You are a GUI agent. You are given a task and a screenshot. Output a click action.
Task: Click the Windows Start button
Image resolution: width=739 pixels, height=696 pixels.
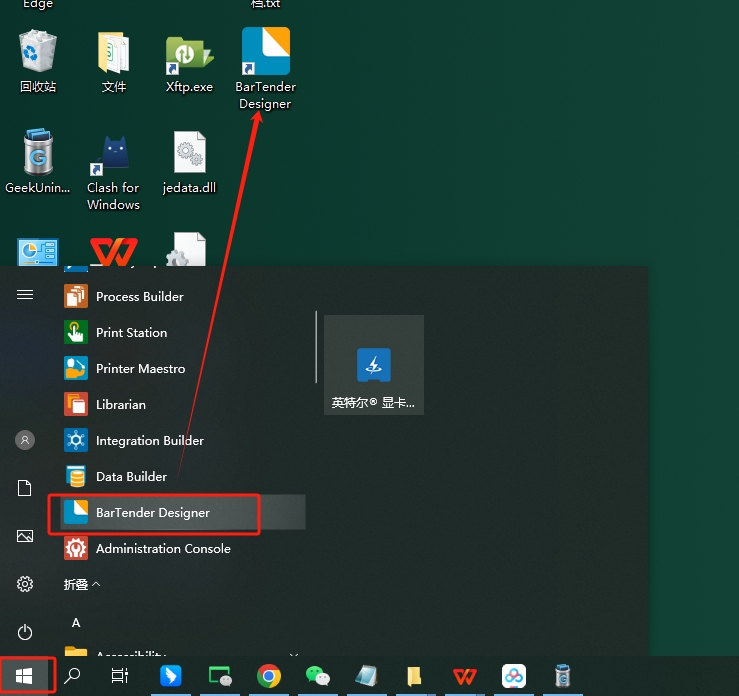(x=24, y=676)
